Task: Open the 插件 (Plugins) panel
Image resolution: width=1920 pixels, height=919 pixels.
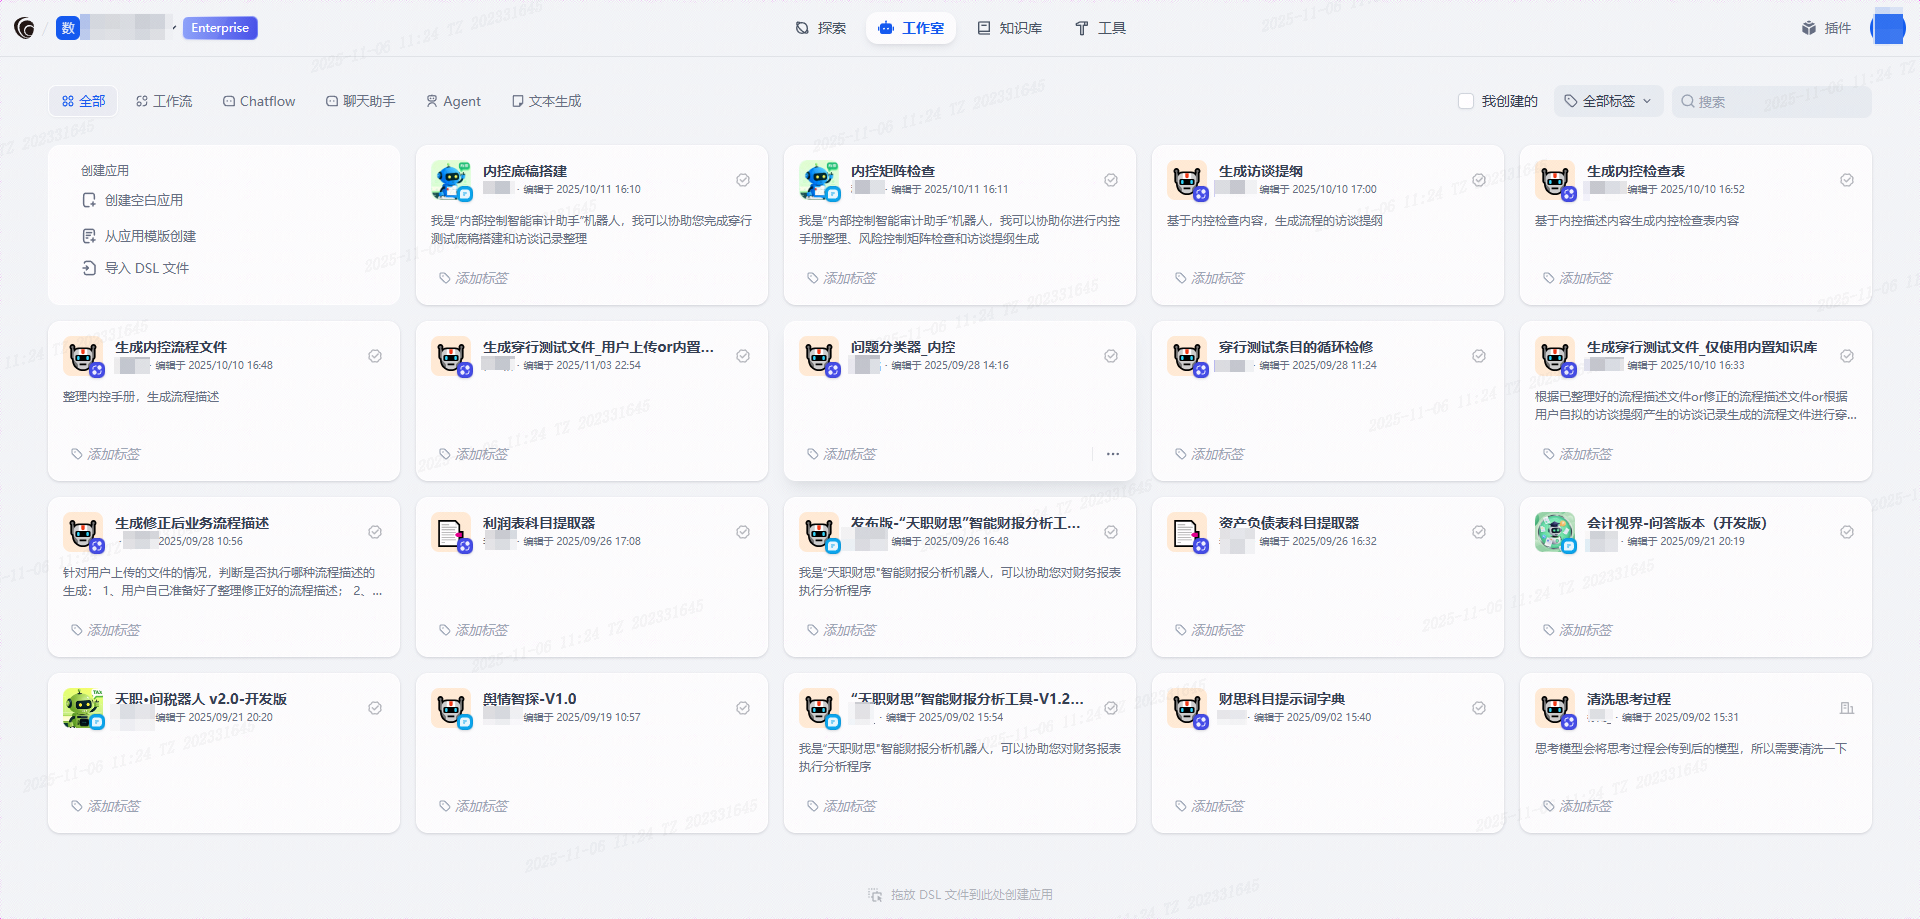Action: (1826, 28)
